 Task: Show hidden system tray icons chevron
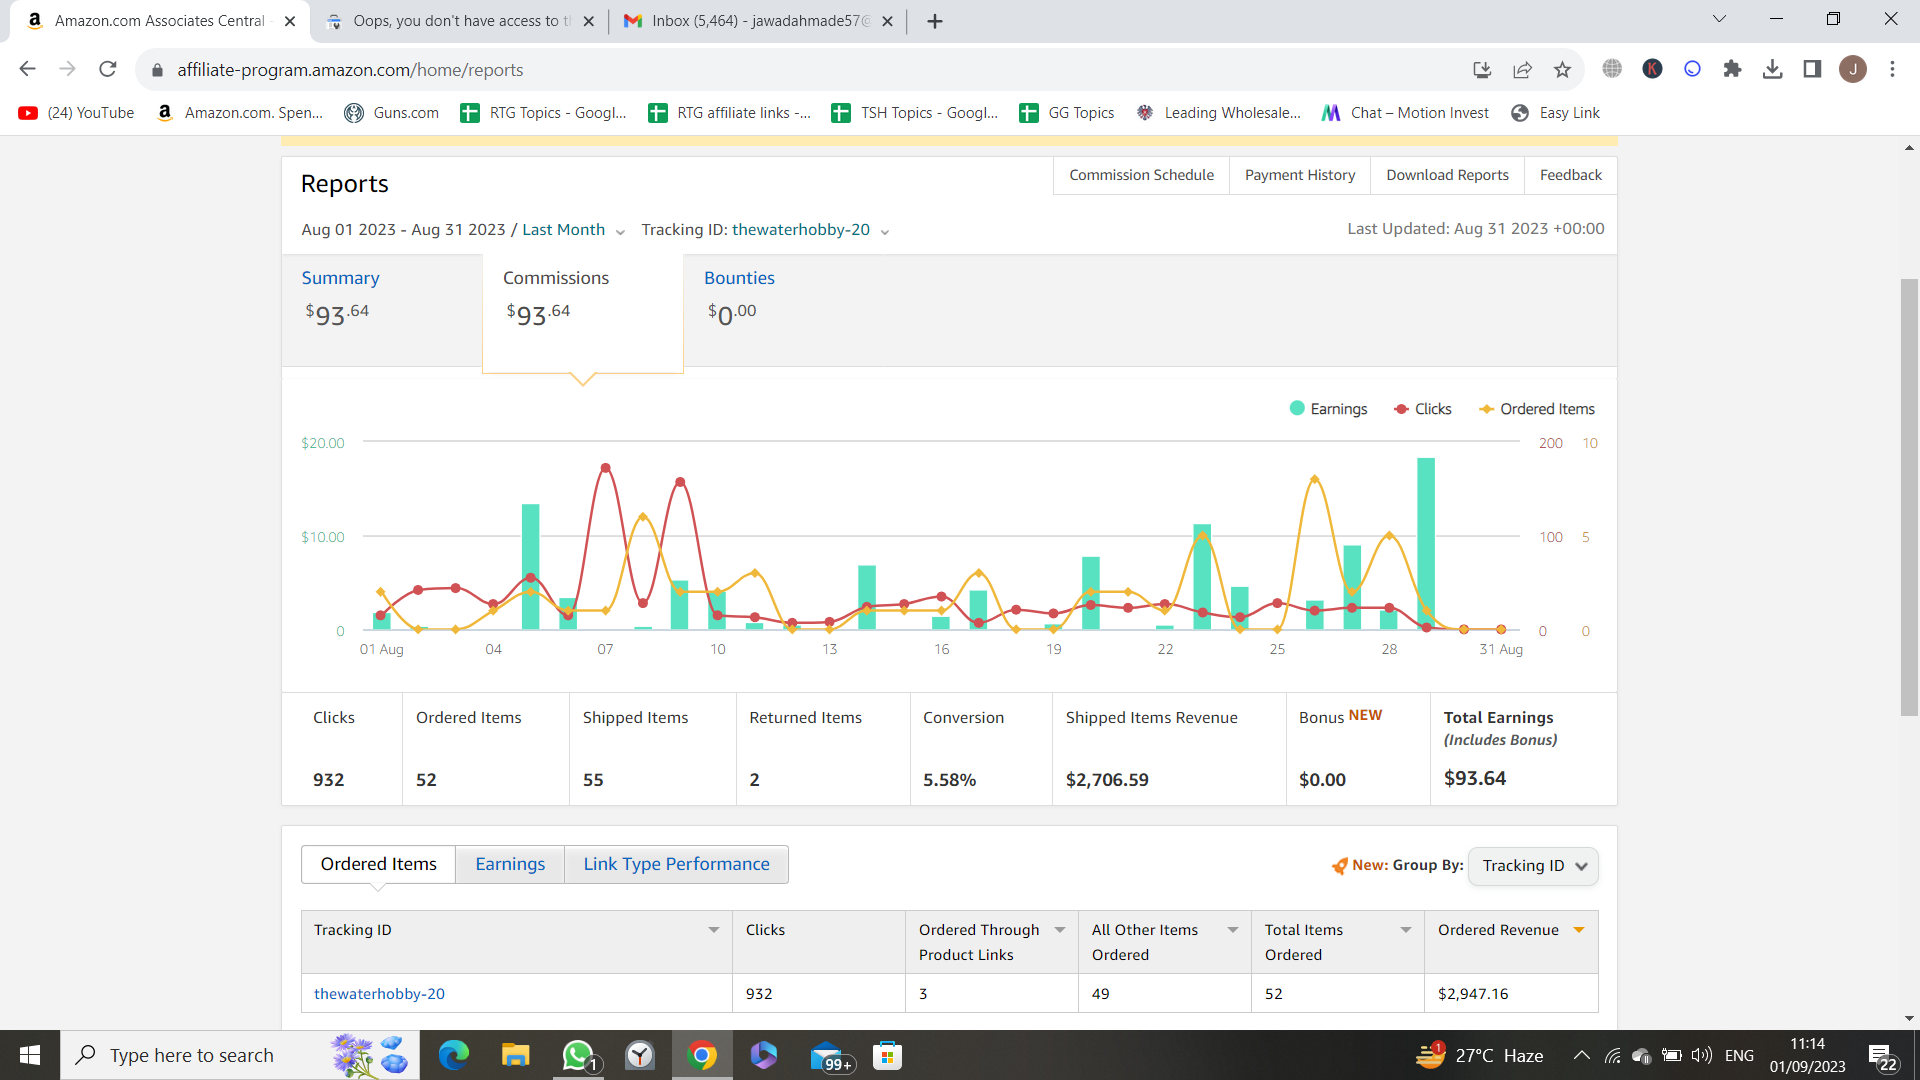click(x=1581, y=1055)
